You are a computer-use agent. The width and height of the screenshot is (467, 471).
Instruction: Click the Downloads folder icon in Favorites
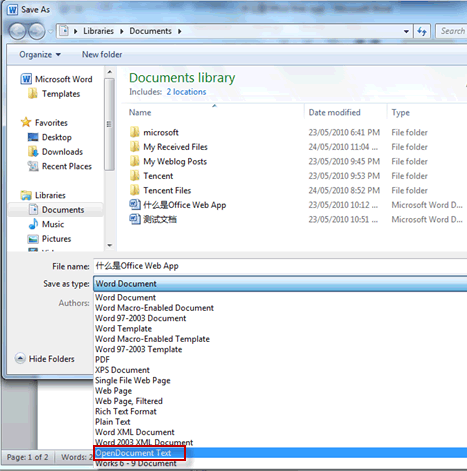pyautogui.click(x=33, y=152)
